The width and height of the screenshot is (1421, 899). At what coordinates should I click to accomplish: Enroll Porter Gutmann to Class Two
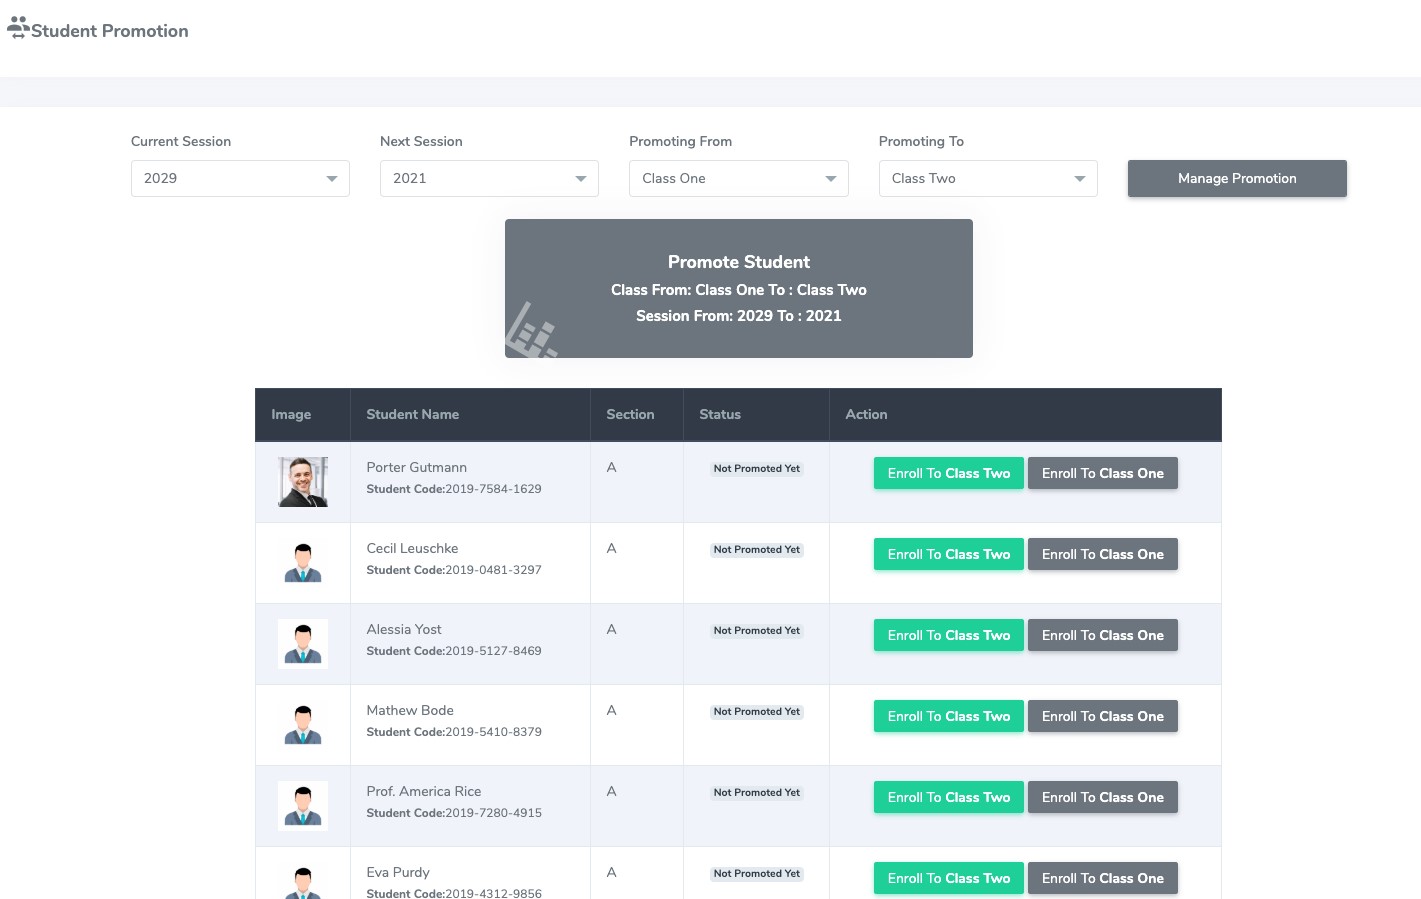tap(948, 473)
